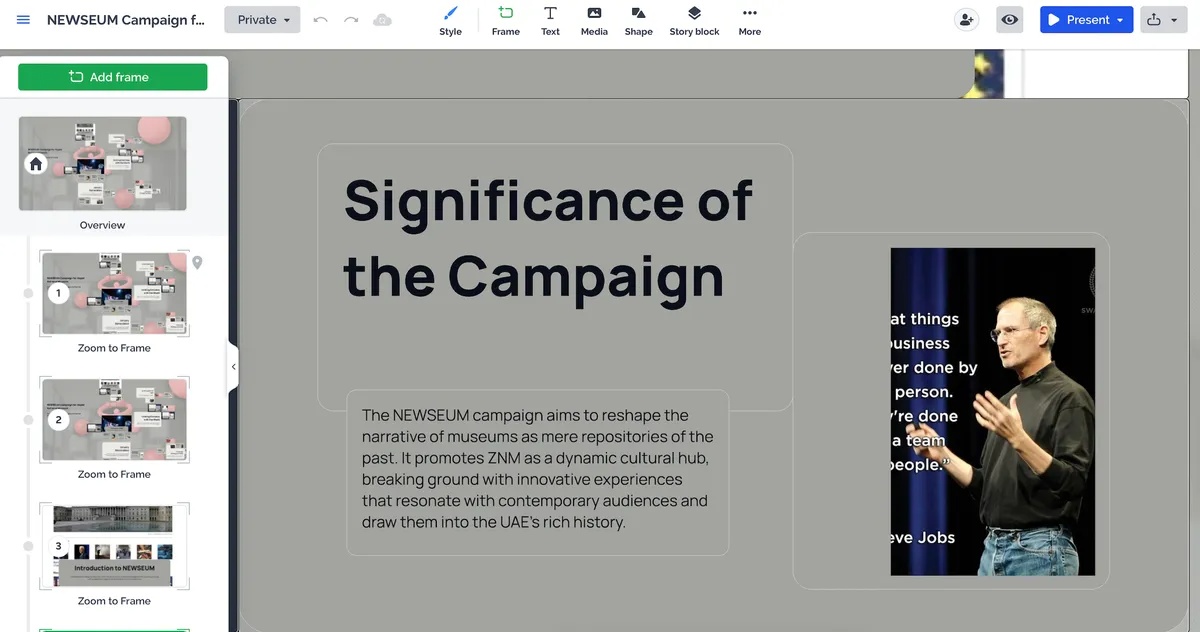Click the cloud sync status icon
Viewport: 1200px width, 632px height.
382,19
